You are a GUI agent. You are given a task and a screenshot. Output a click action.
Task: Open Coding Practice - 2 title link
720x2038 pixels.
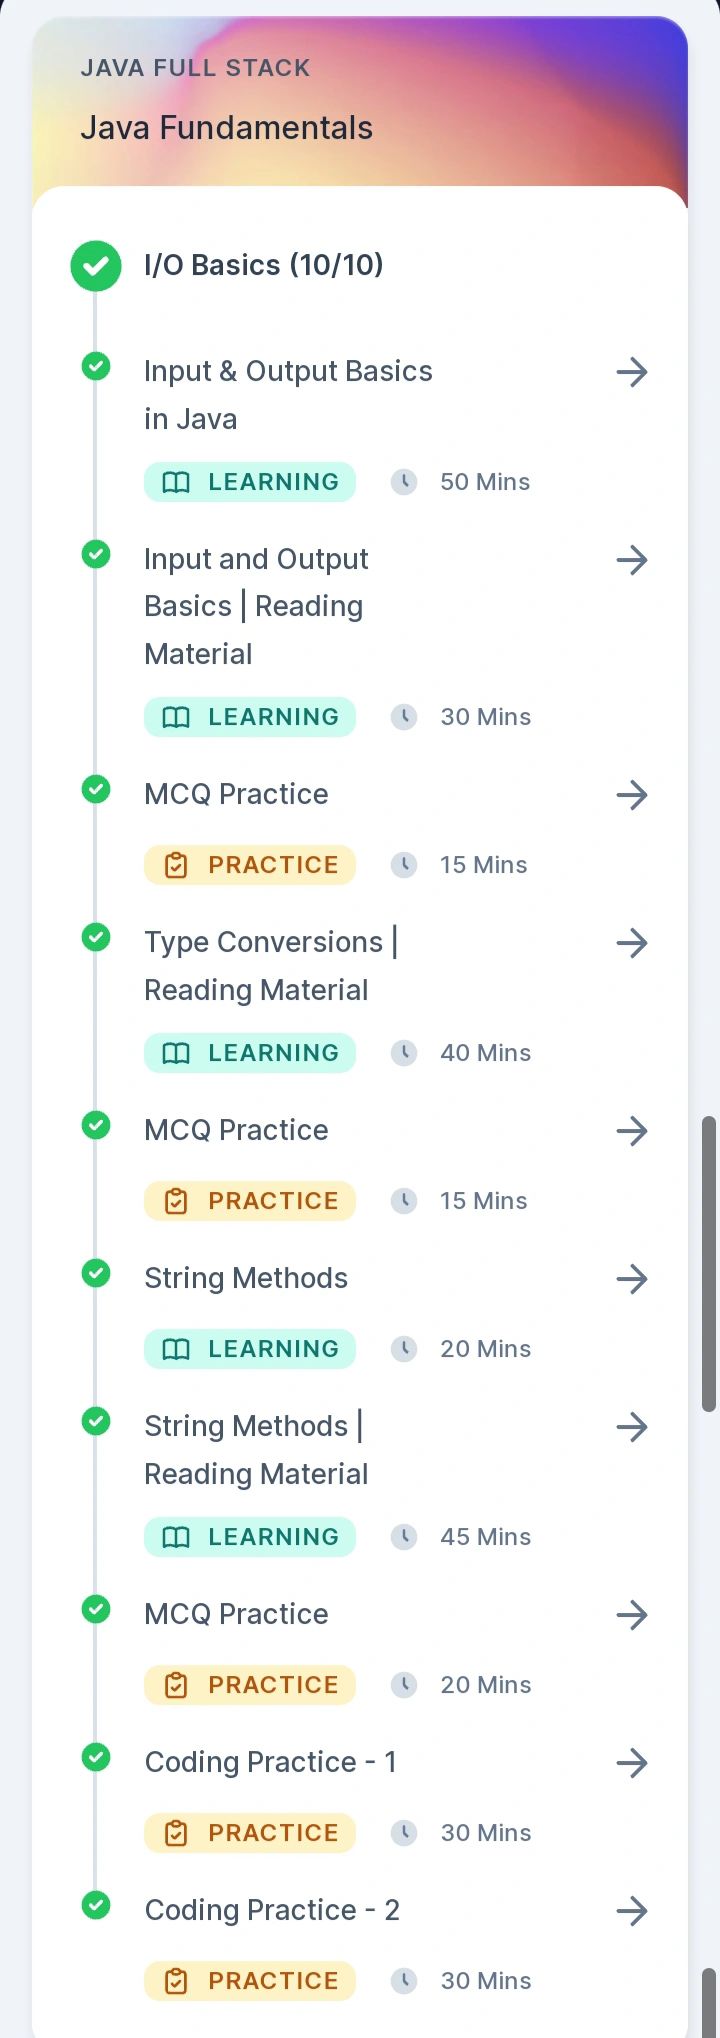pyautogui.click(x=272, y=1910)
